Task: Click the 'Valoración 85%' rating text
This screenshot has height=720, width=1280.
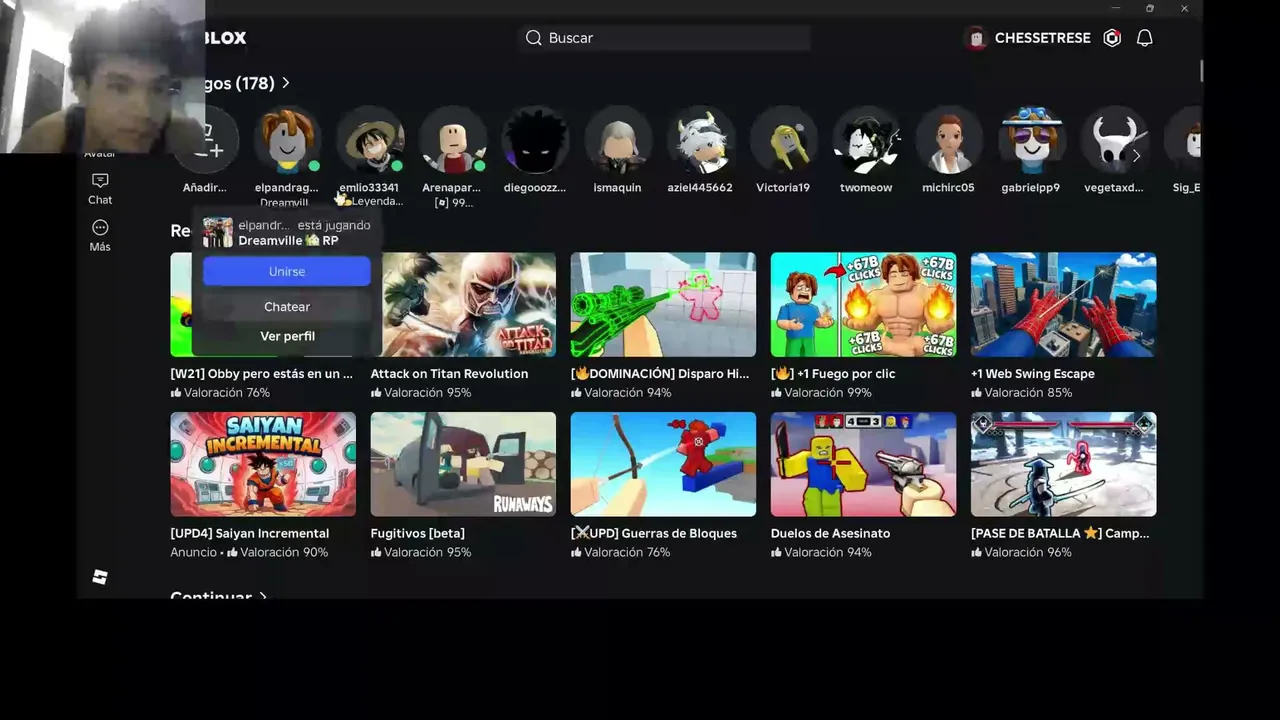Action: [1028, 393]
